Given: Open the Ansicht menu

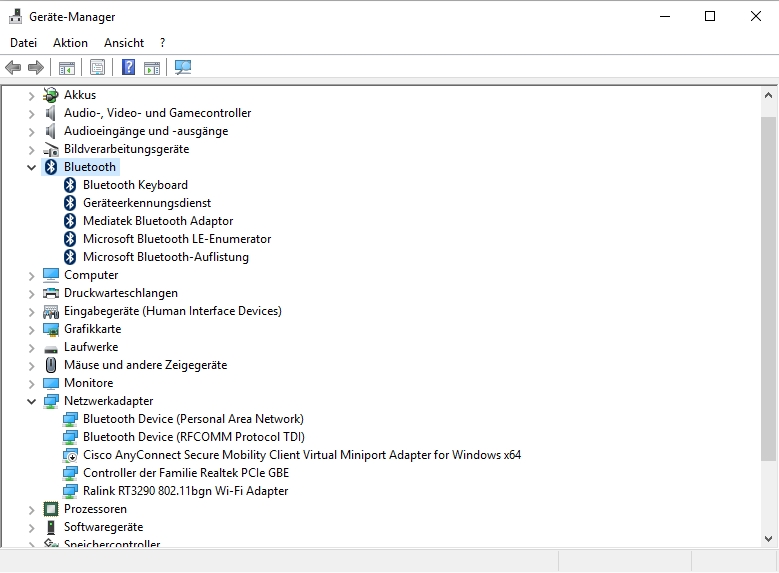Looking at the screenshot, I should click(124, 43).
